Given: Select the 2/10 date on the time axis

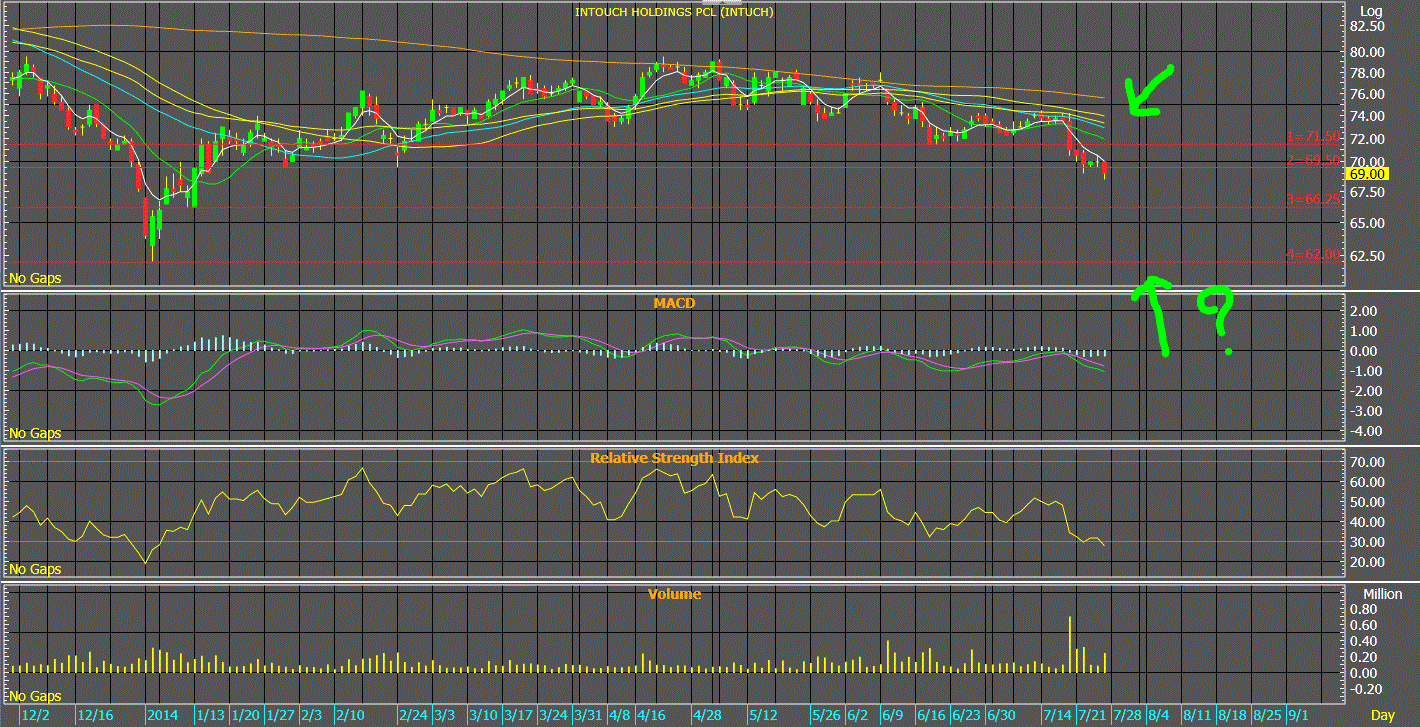Looking at the screenshot, I should (x=350, y=715).
